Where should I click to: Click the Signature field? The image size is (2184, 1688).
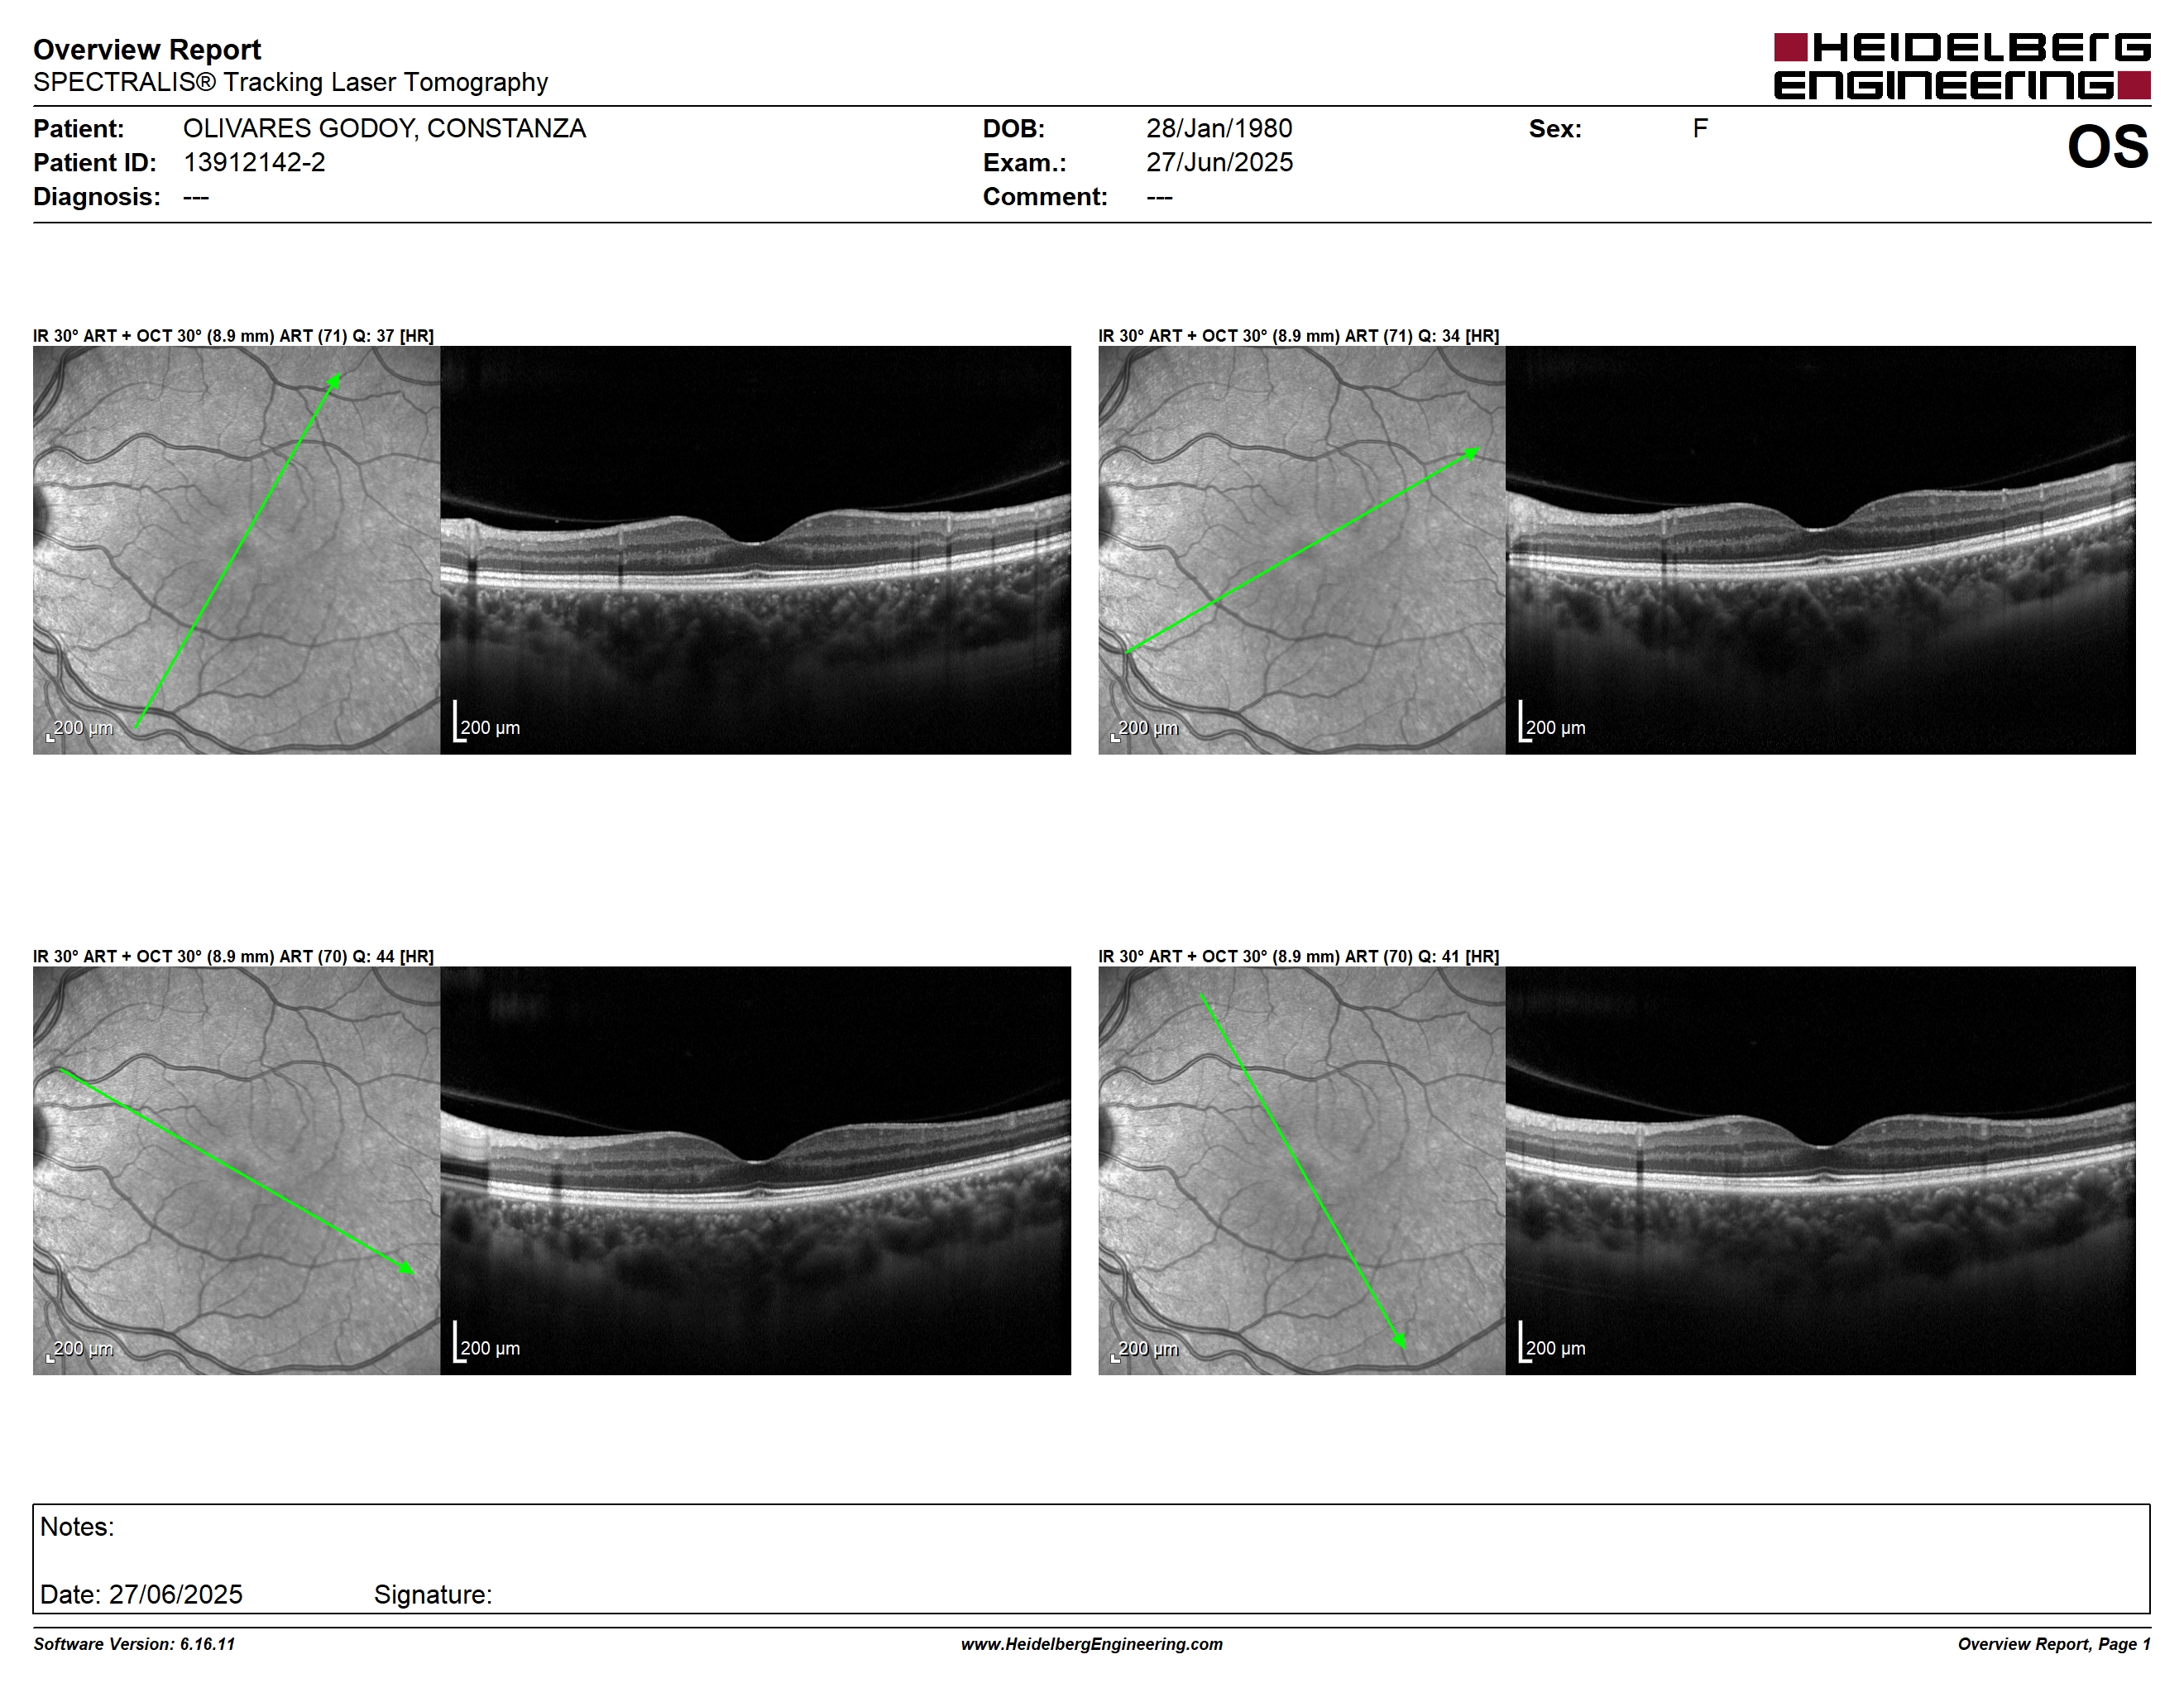click(x=433, y=1594)
